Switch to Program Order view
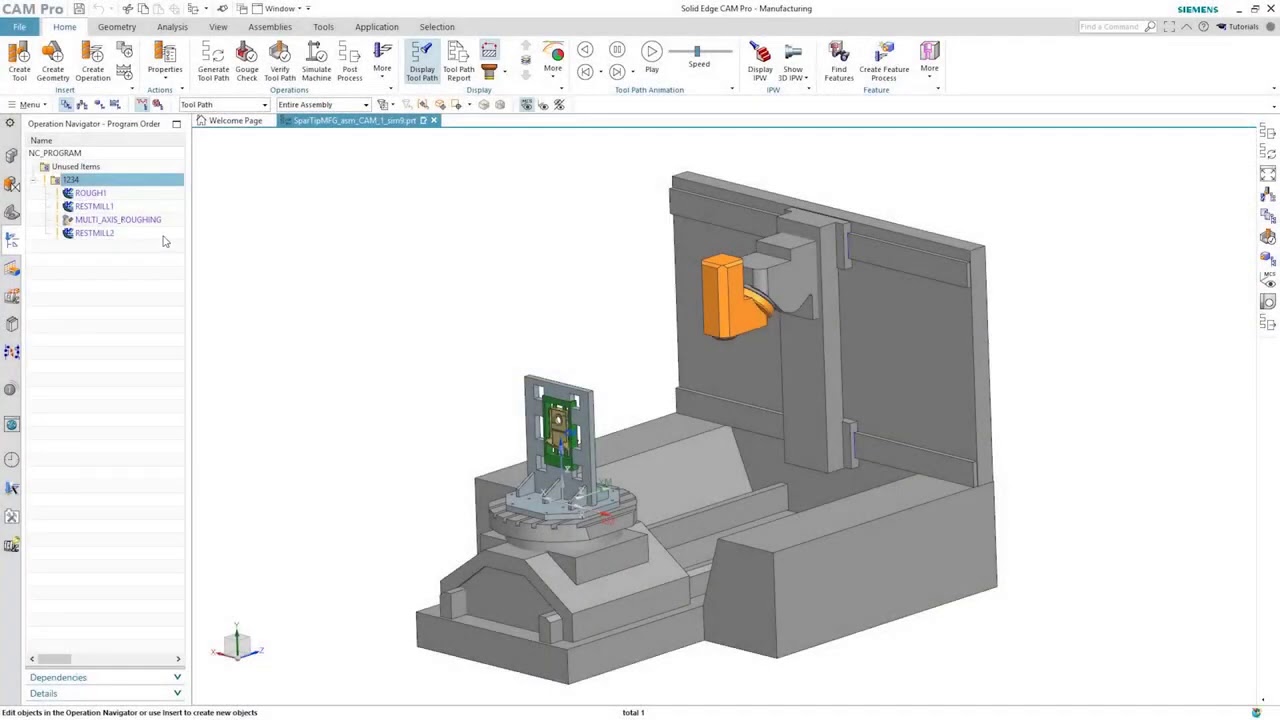Image resolution: width=1280 pixels, height=720 pixels. tap(66, 104)
